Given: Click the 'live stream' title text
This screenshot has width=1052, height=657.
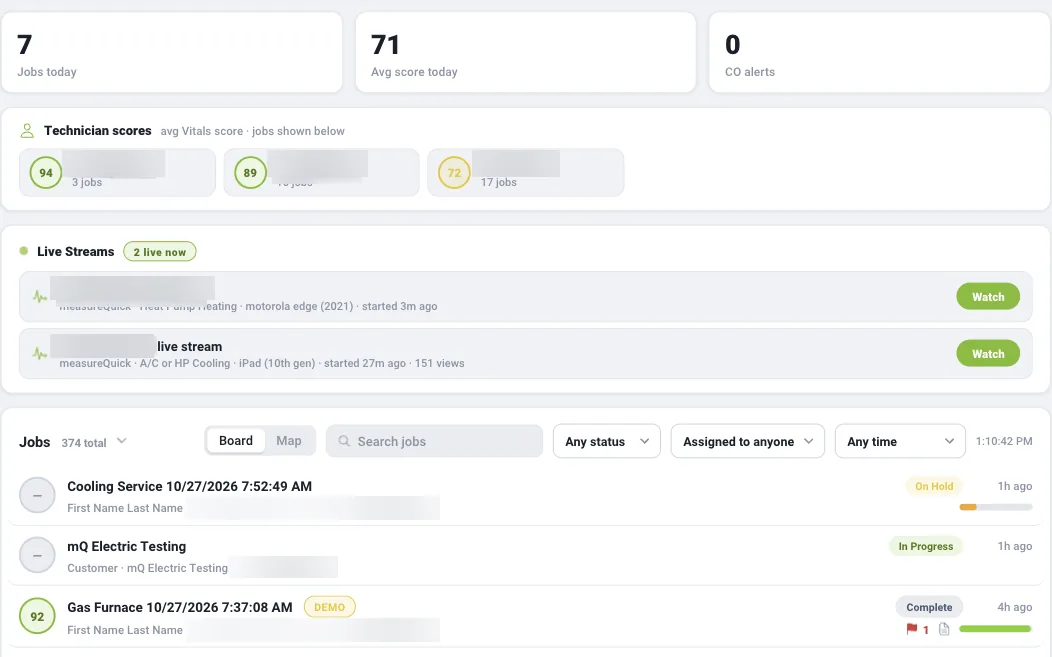Looking at the screenshot, I should [189, 346].
